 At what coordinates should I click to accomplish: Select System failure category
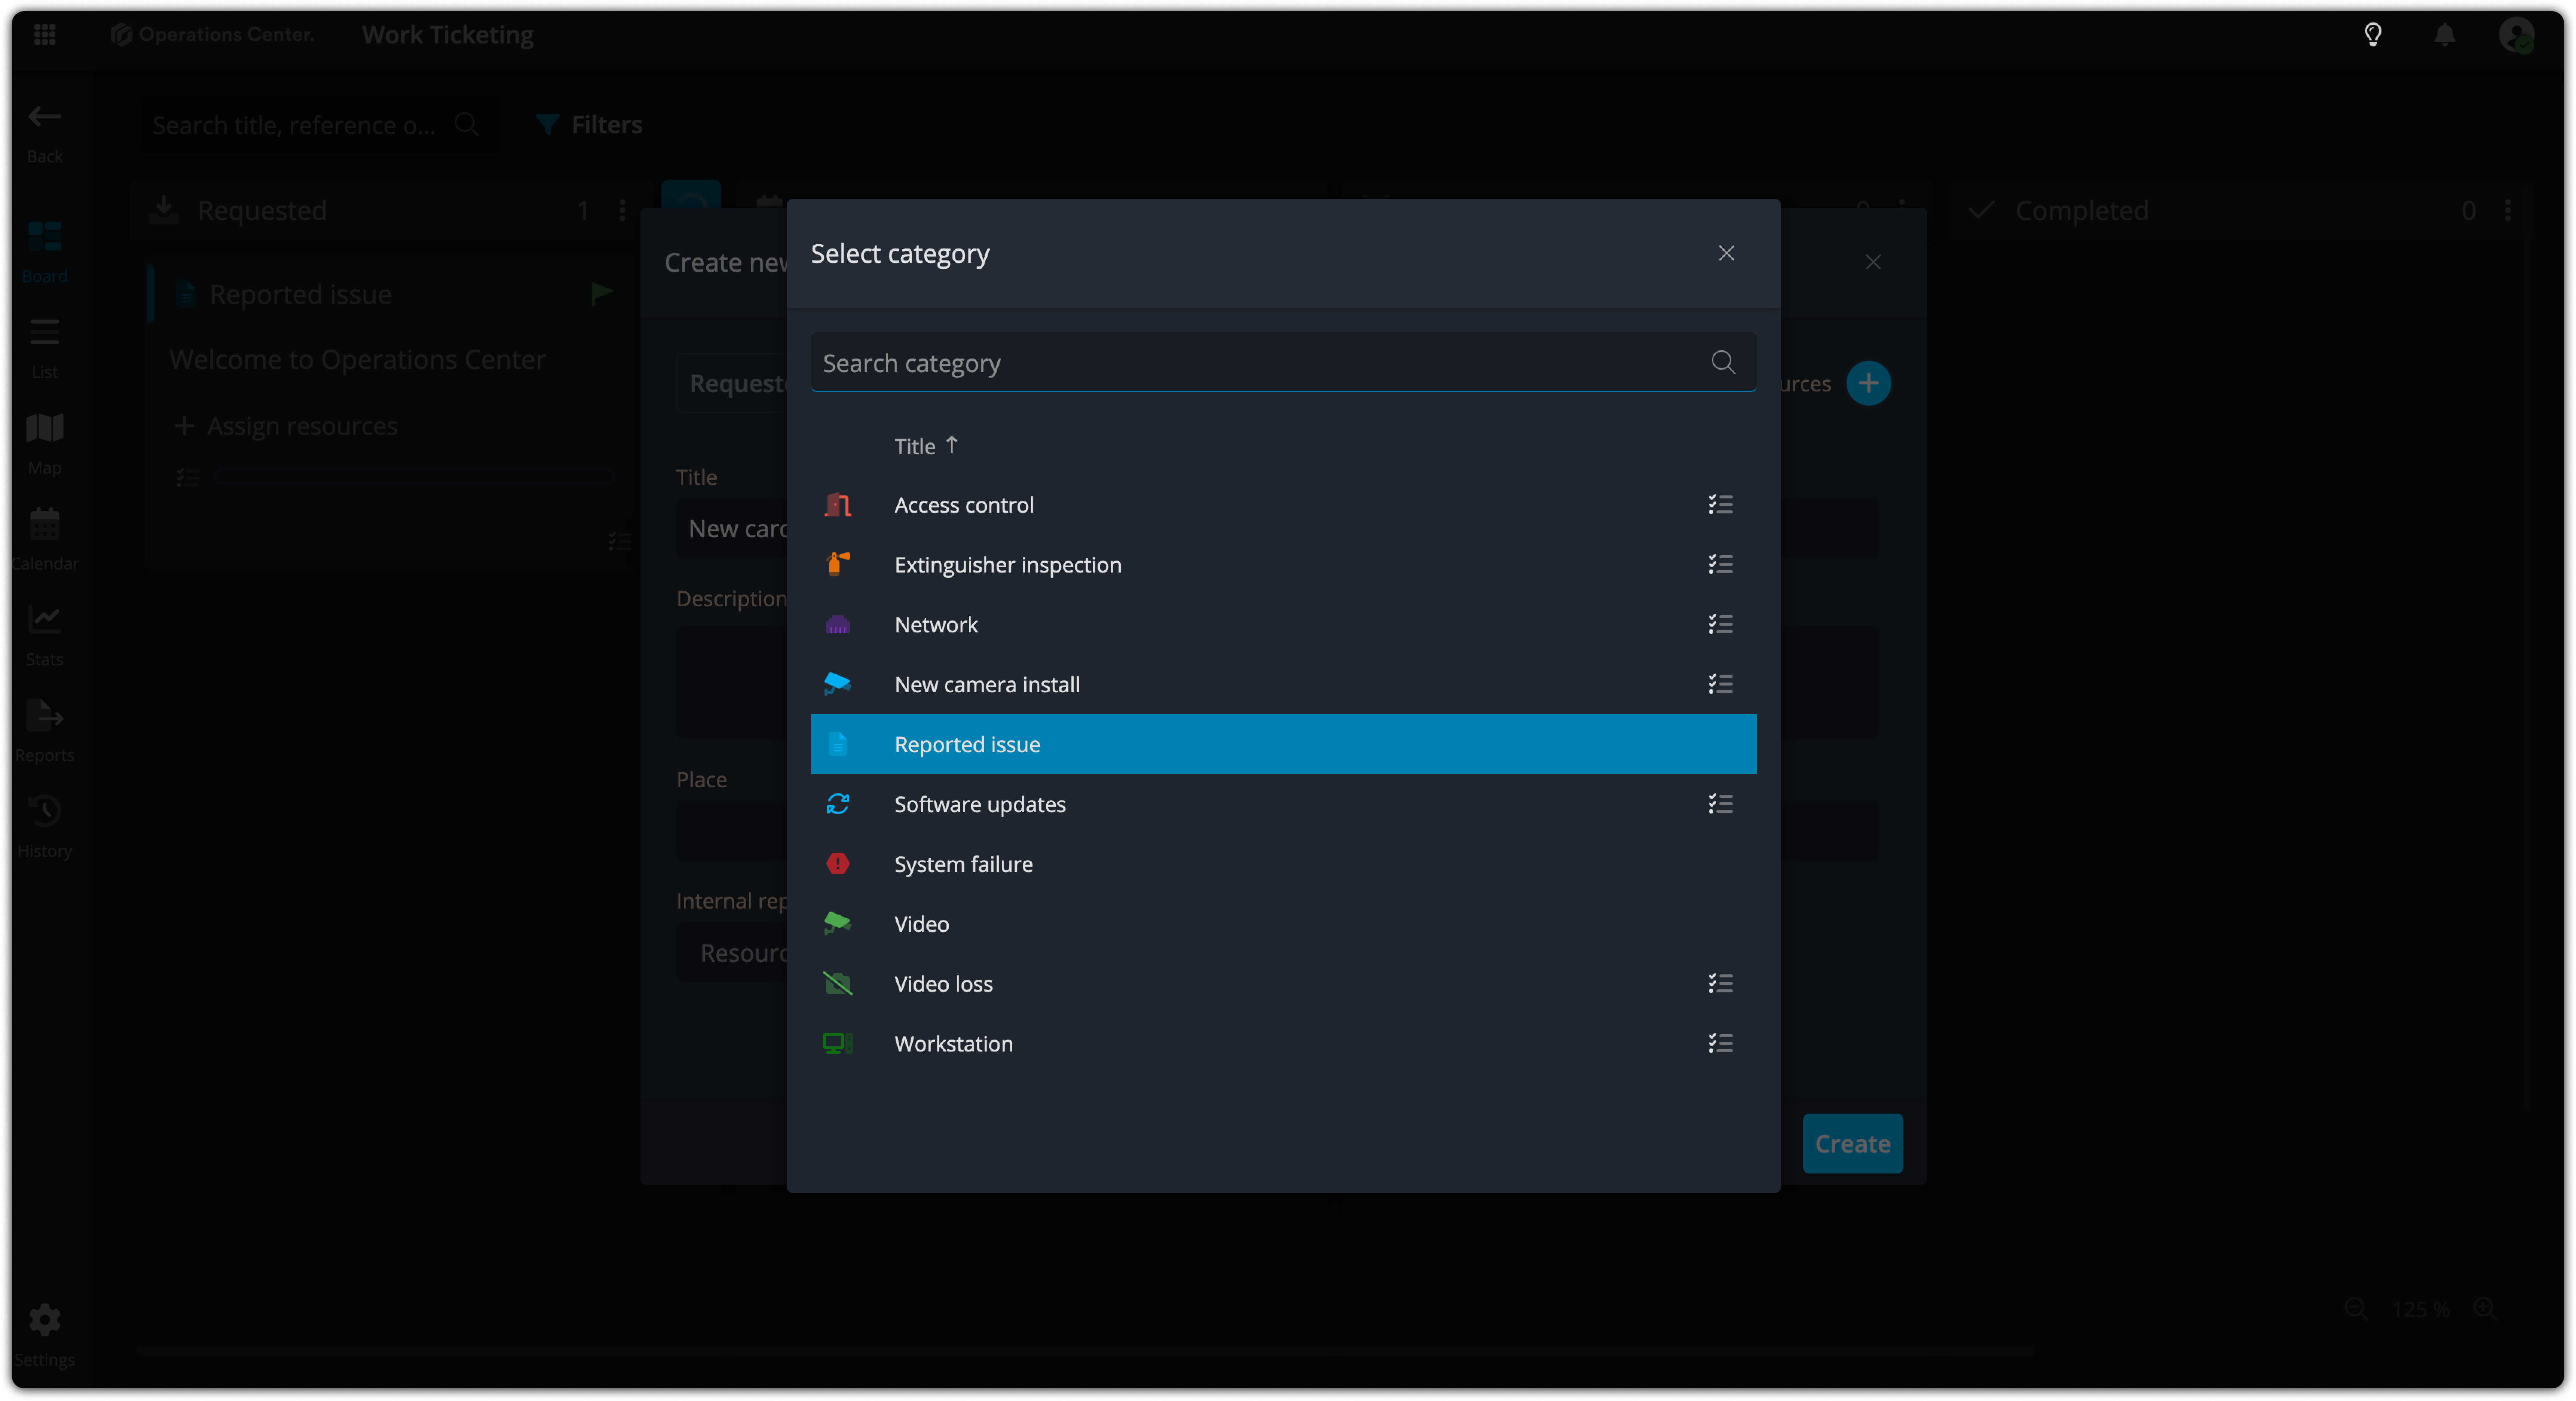click(x=1283, y=864)
